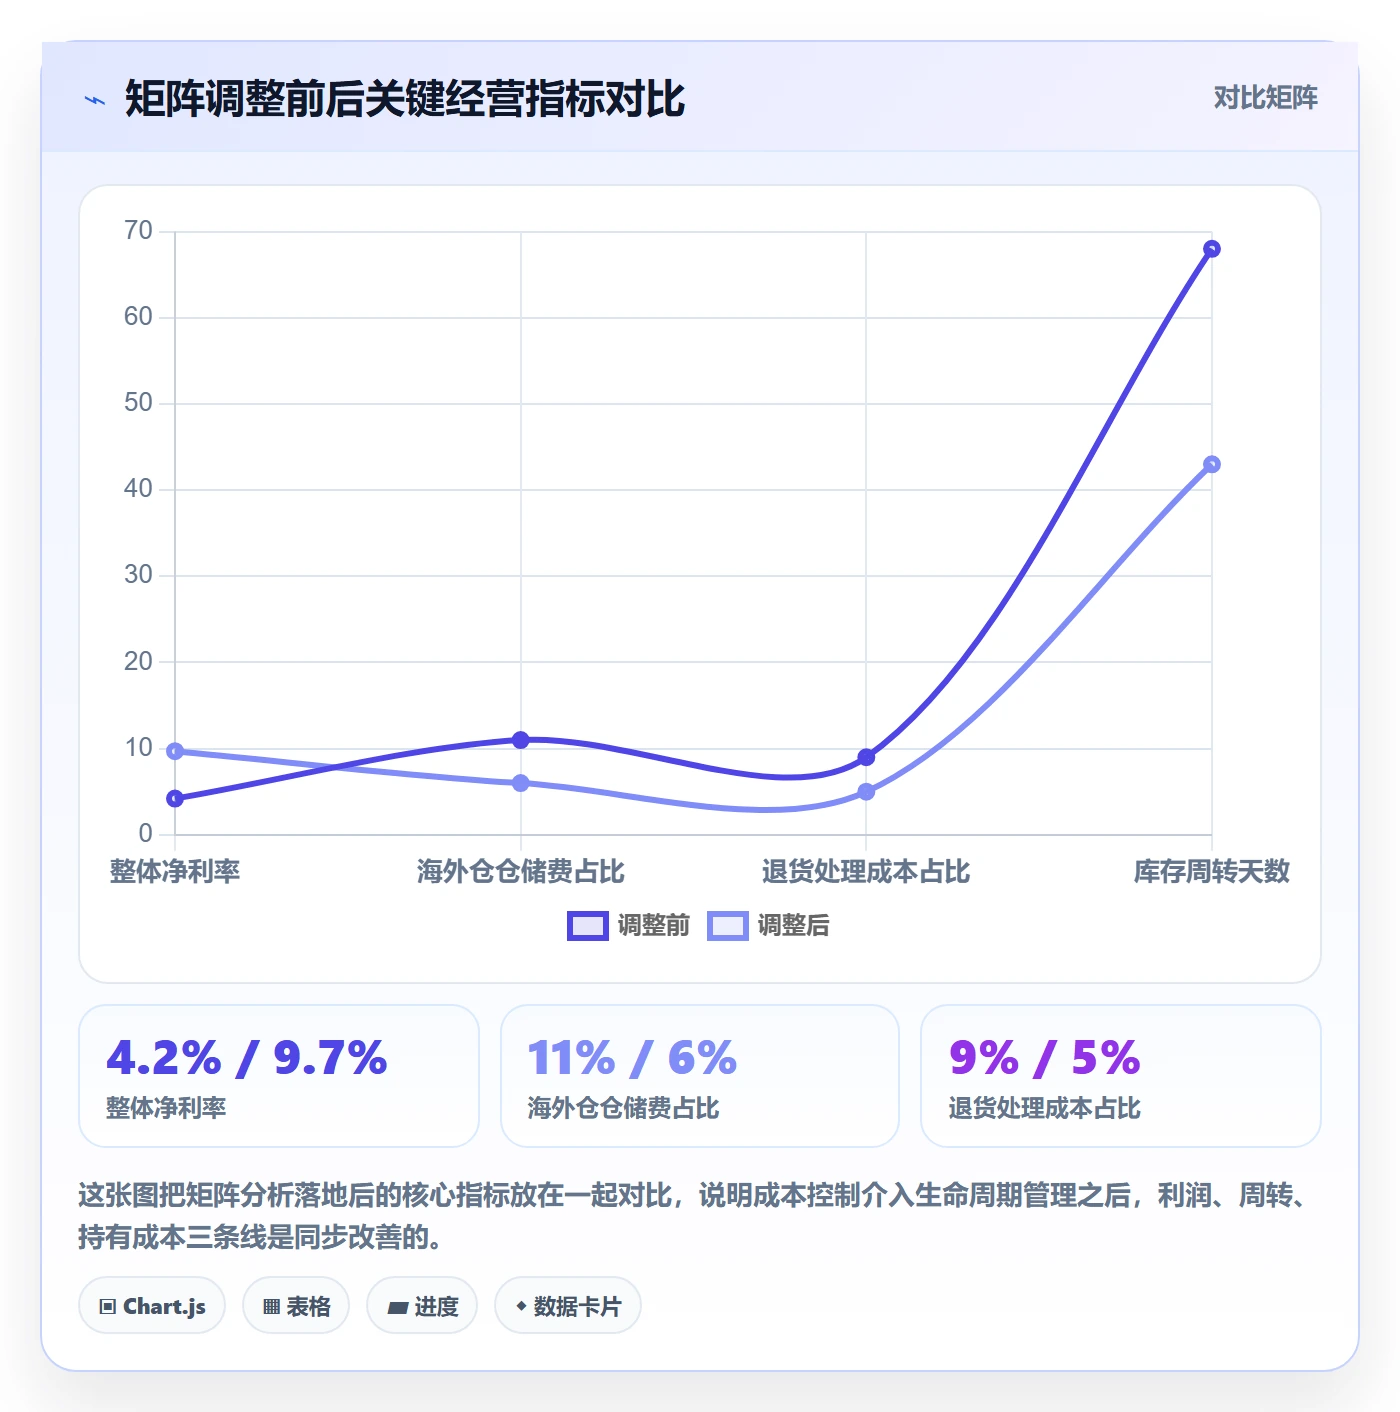
Task: Click the description paragraph starting 这张图把矩阵分析
Action: coord(695,1216)
